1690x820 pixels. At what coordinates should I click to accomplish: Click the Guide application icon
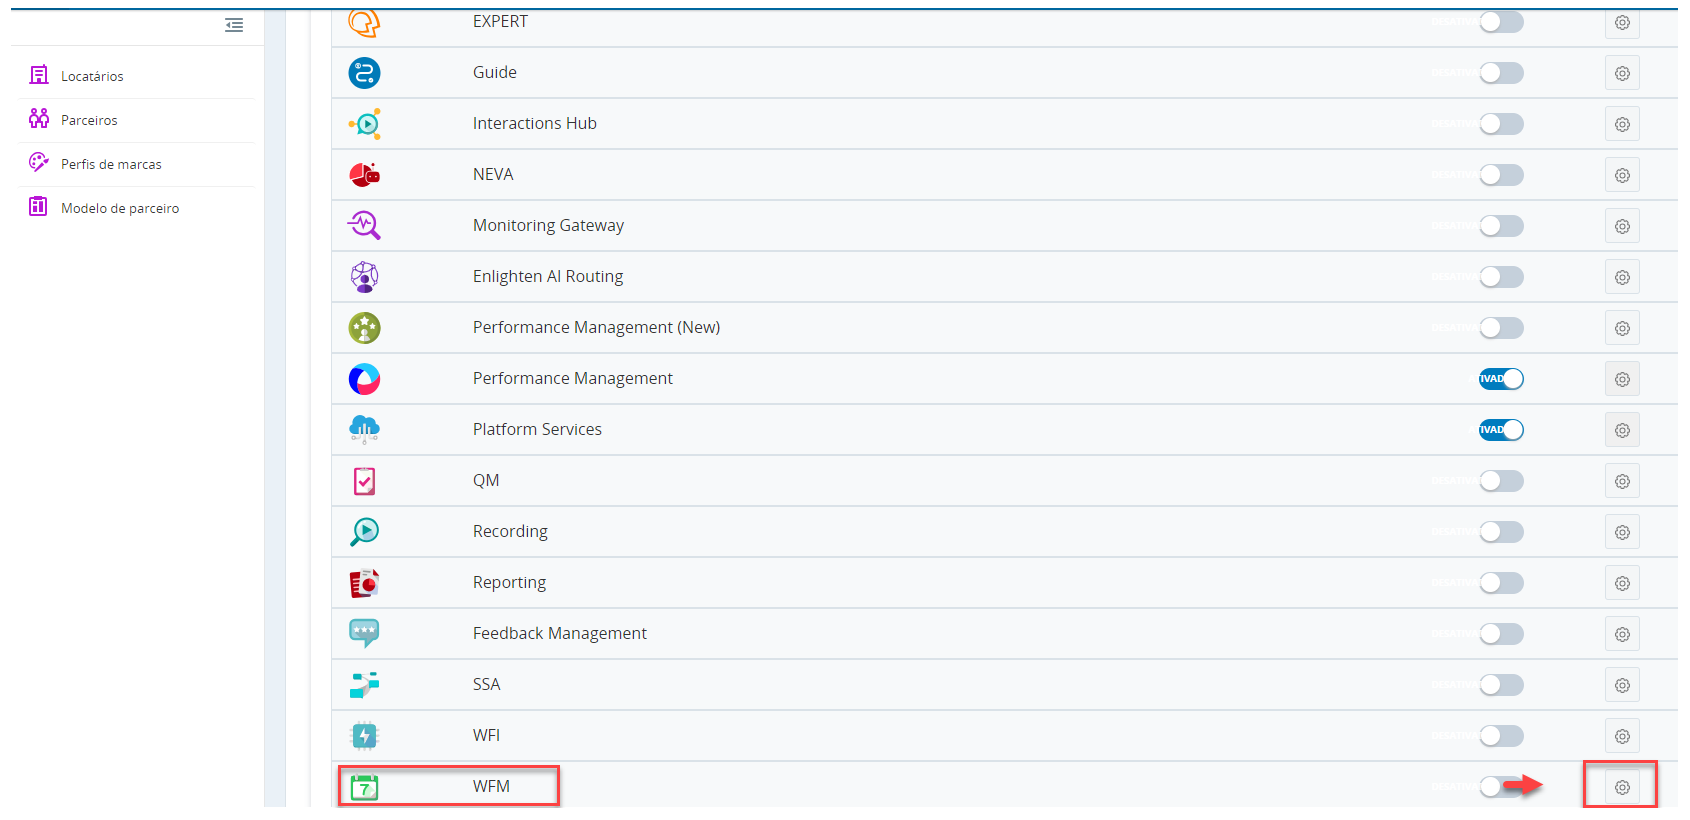364,73
